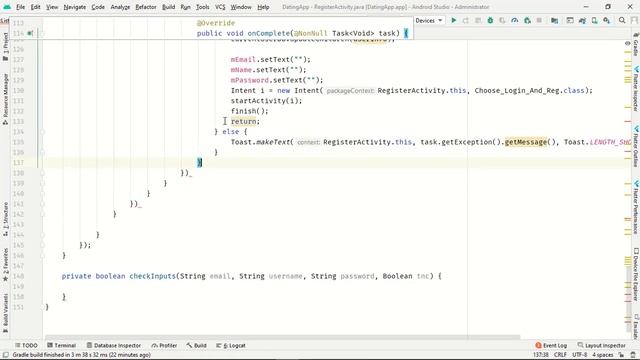Open the TODO tool window
The height and width of the screenshot is (360, 640).
click(26, 345)
